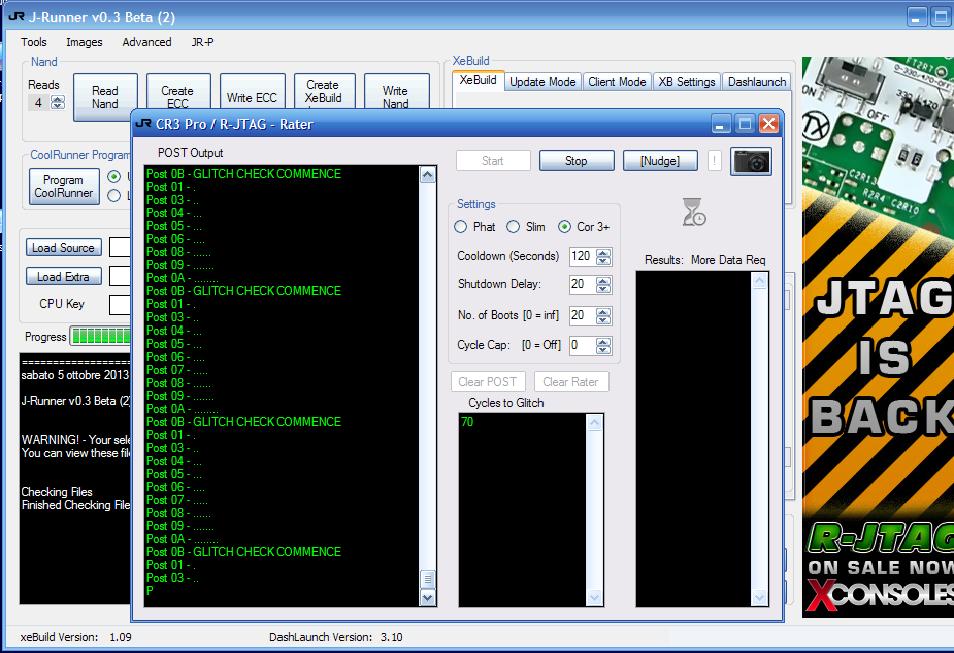Open the Advanced menu
The image size is (954, 653).
point(147,42)
